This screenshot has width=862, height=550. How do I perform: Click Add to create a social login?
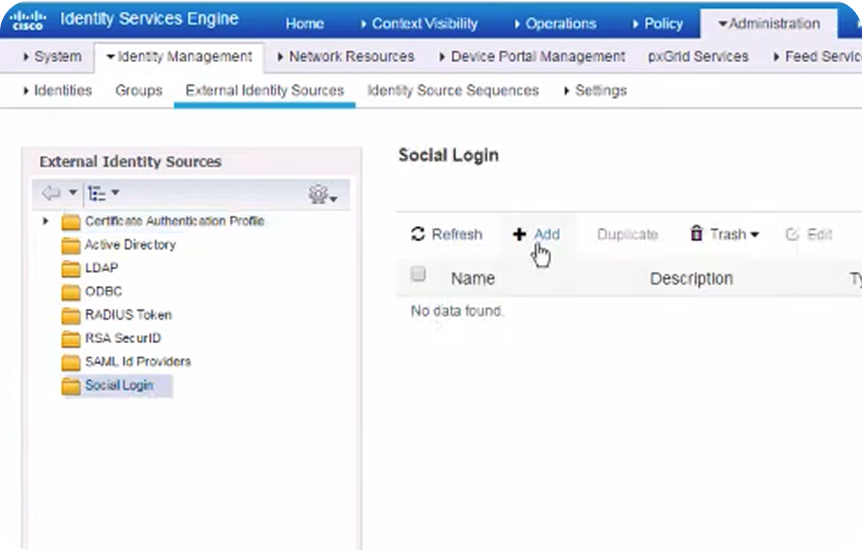tap(547, 235)
